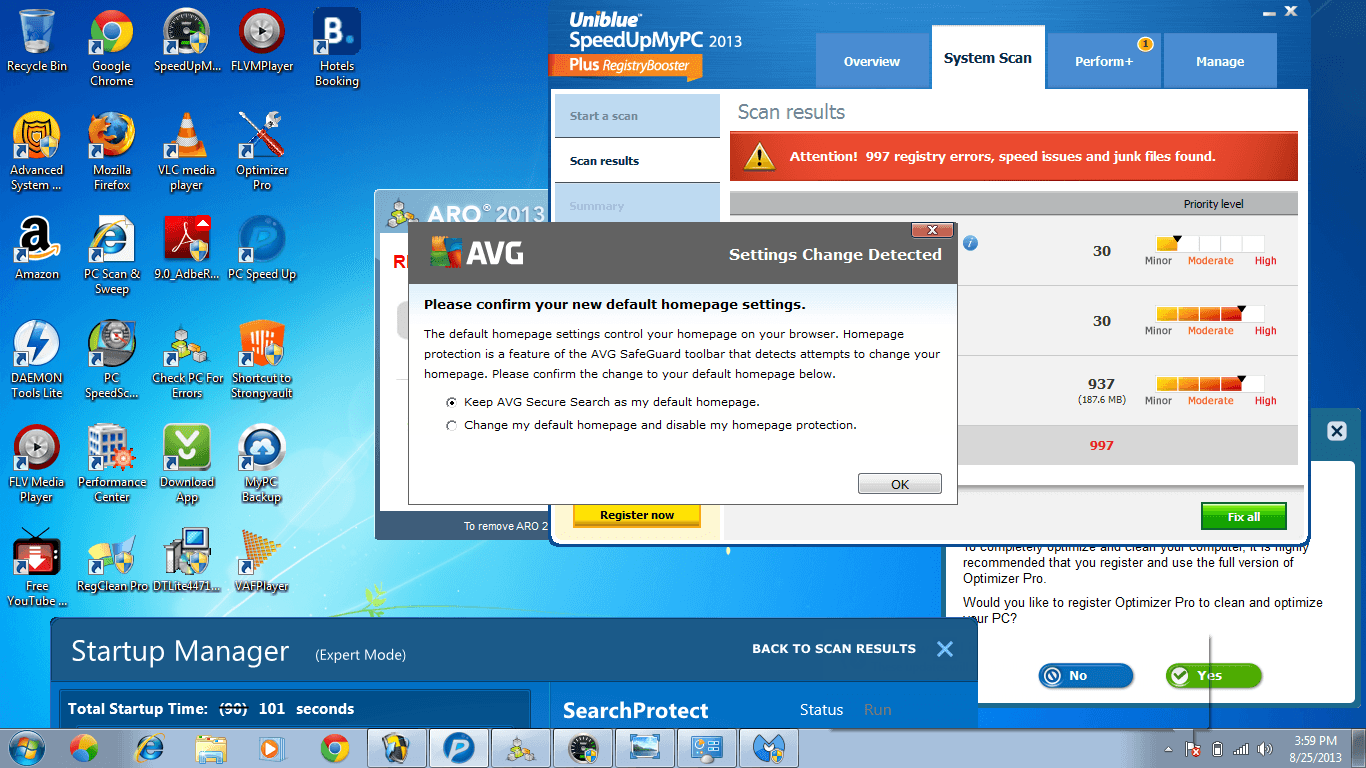This screenshot has height=768, width=1366.
Task: Switch to PC Speed Up taskbar window
Action: (x=458, y=747)
